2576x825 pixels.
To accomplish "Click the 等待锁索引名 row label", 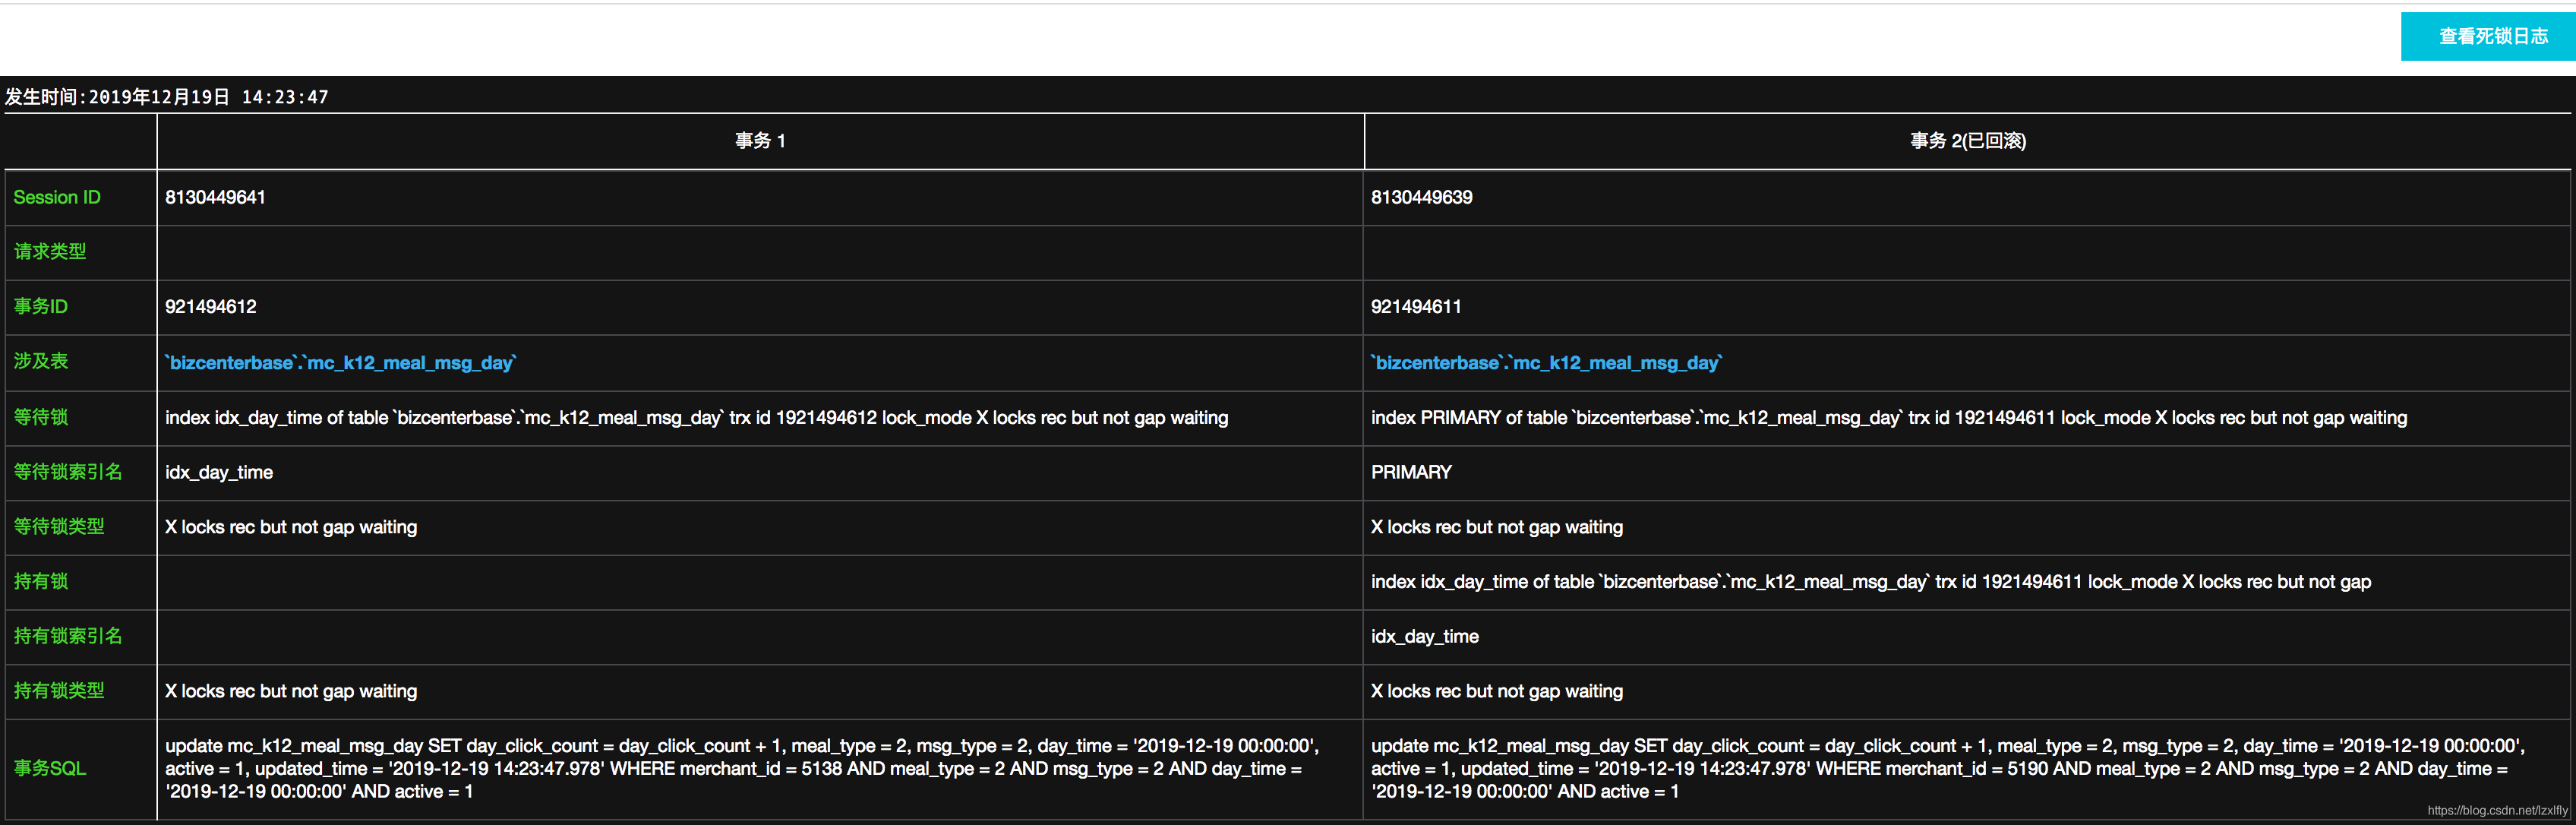I will (x=68, y=472).
